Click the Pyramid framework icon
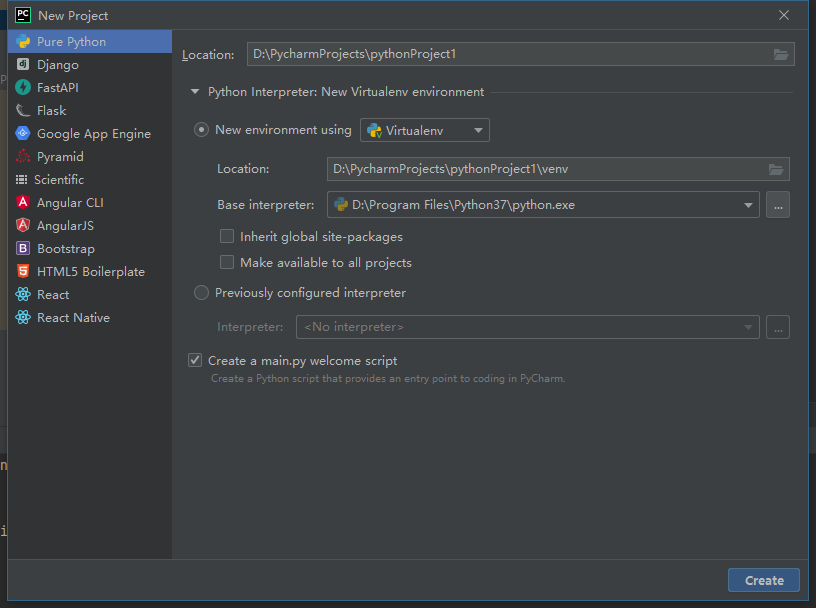This screenshot has height=608, width=816. point(23,156)
